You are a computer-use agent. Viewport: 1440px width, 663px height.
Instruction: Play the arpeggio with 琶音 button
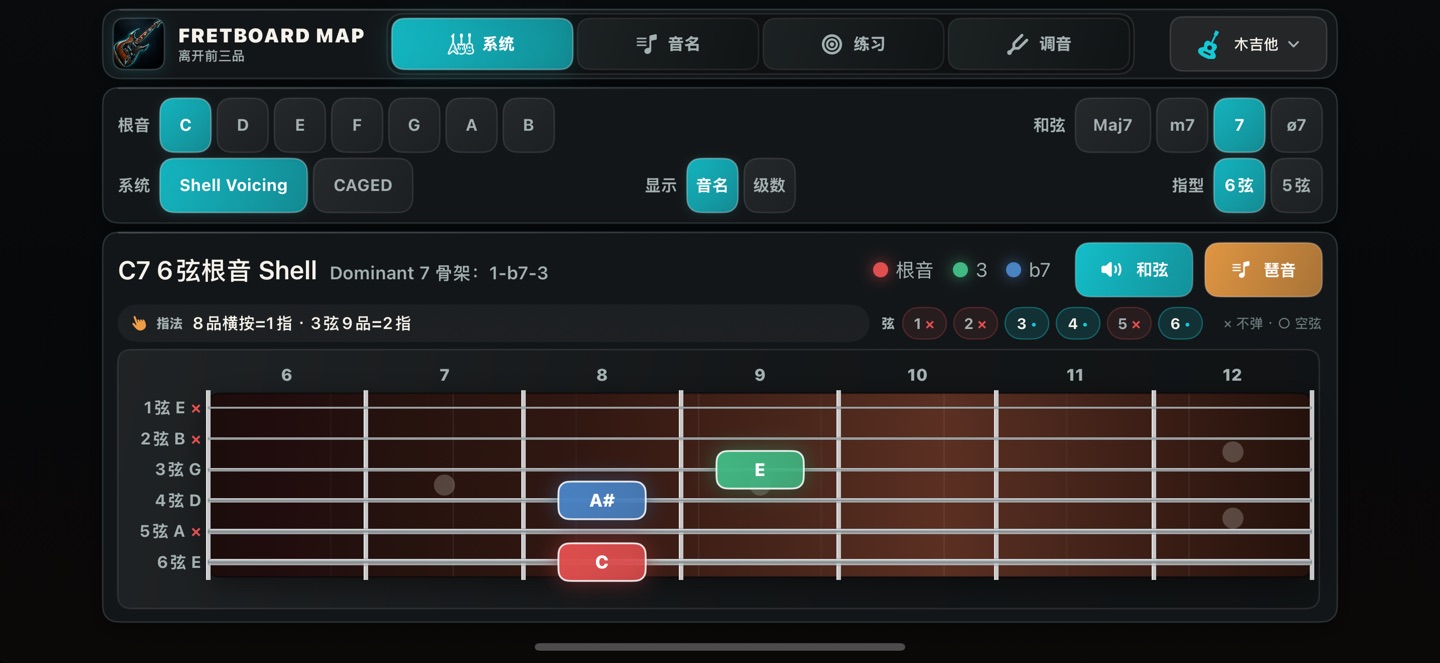[1264, 270]
